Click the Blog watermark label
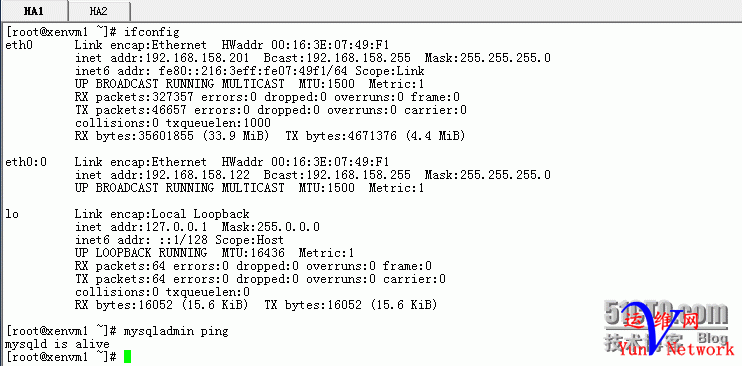Image resolution: width=742 pixels, height=366 pixels. click(712, 338)
